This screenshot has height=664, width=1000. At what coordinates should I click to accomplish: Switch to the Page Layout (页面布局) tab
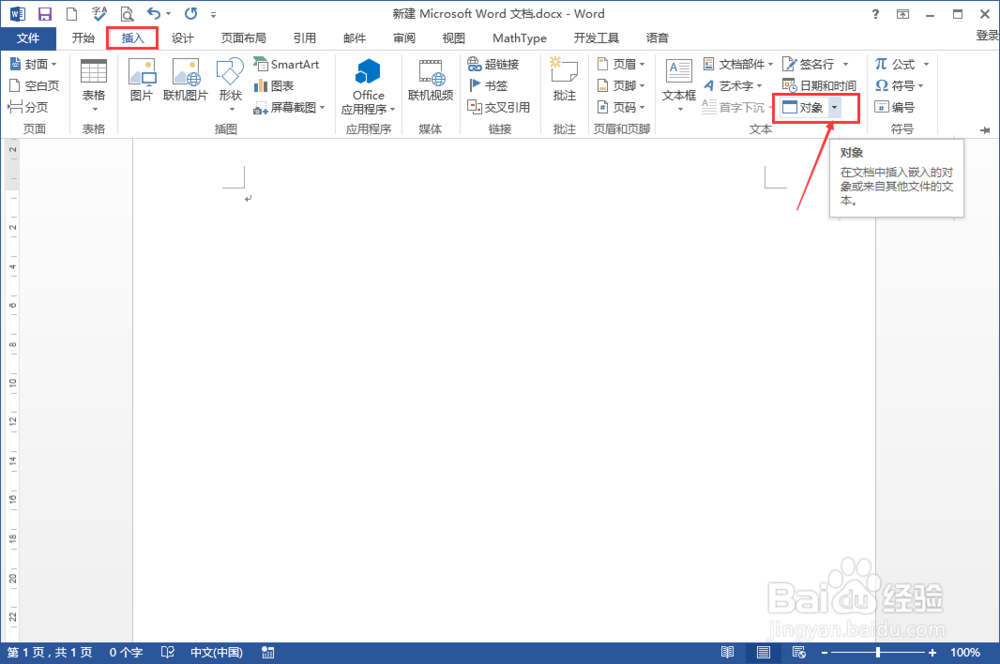pyautogui.click(x=243, y=38)
